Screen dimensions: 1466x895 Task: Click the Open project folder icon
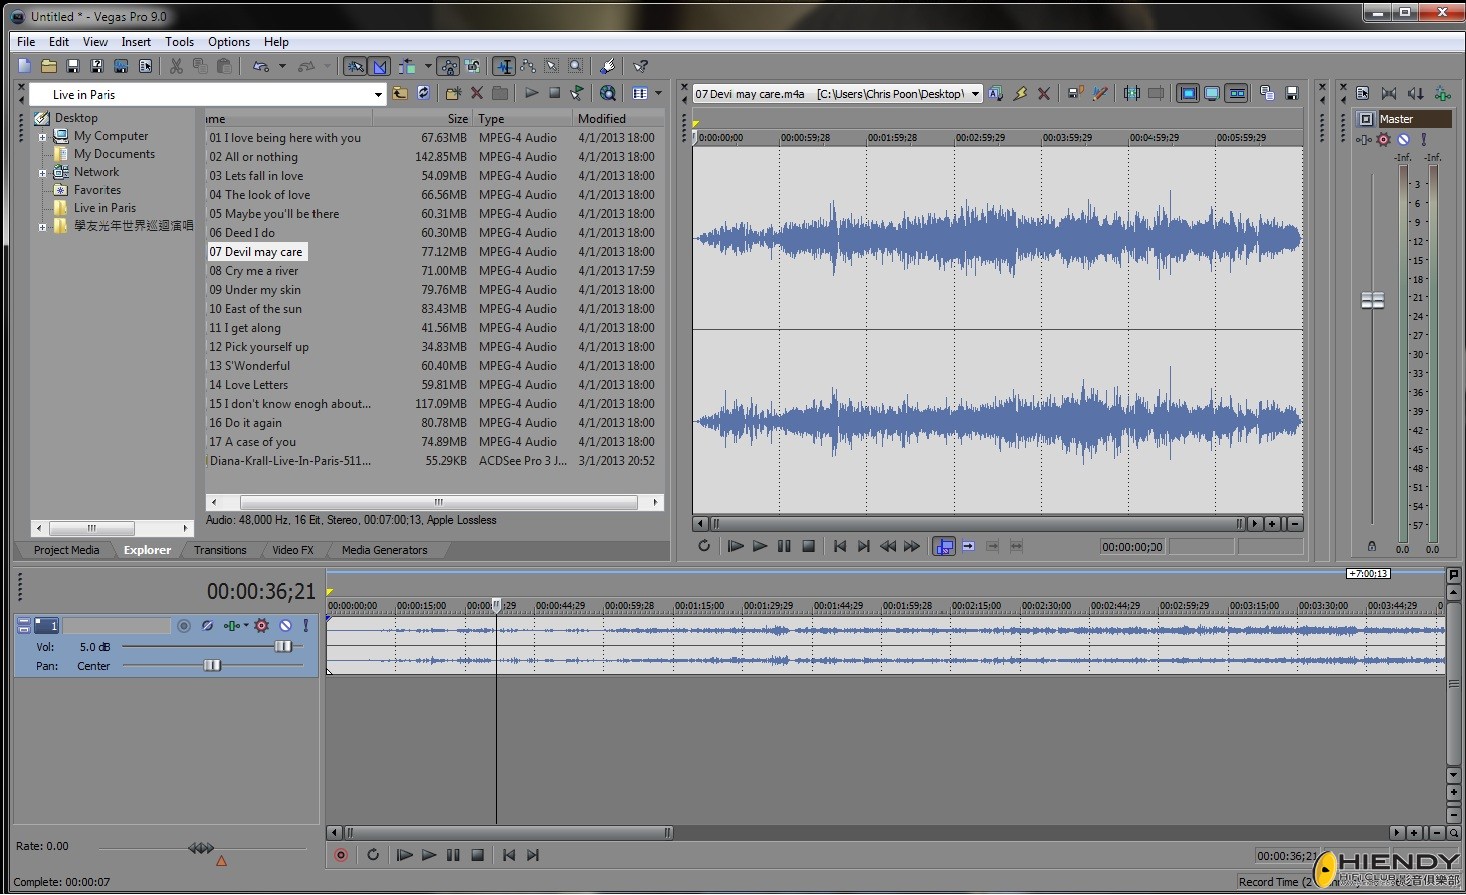pos(49,66)
